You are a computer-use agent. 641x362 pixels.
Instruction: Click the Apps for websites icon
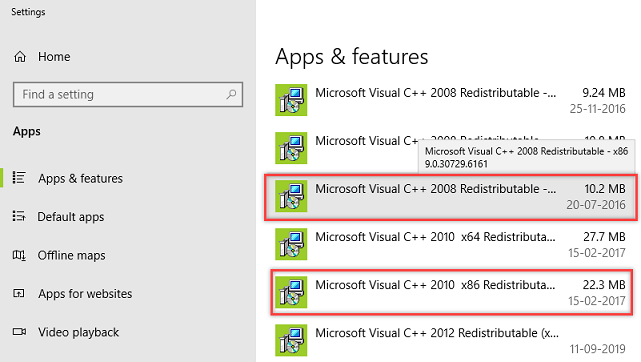point(19,293)
